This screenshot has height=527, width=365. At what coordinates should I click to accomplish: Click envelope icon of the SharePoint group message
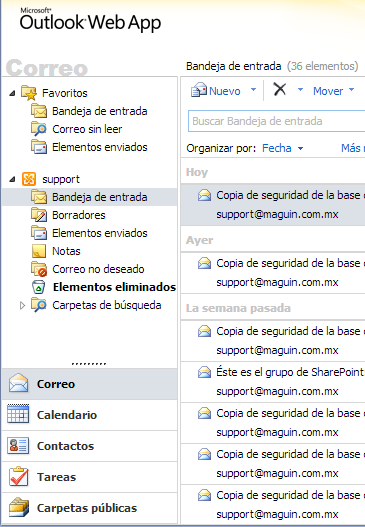[x=204, y=372]
